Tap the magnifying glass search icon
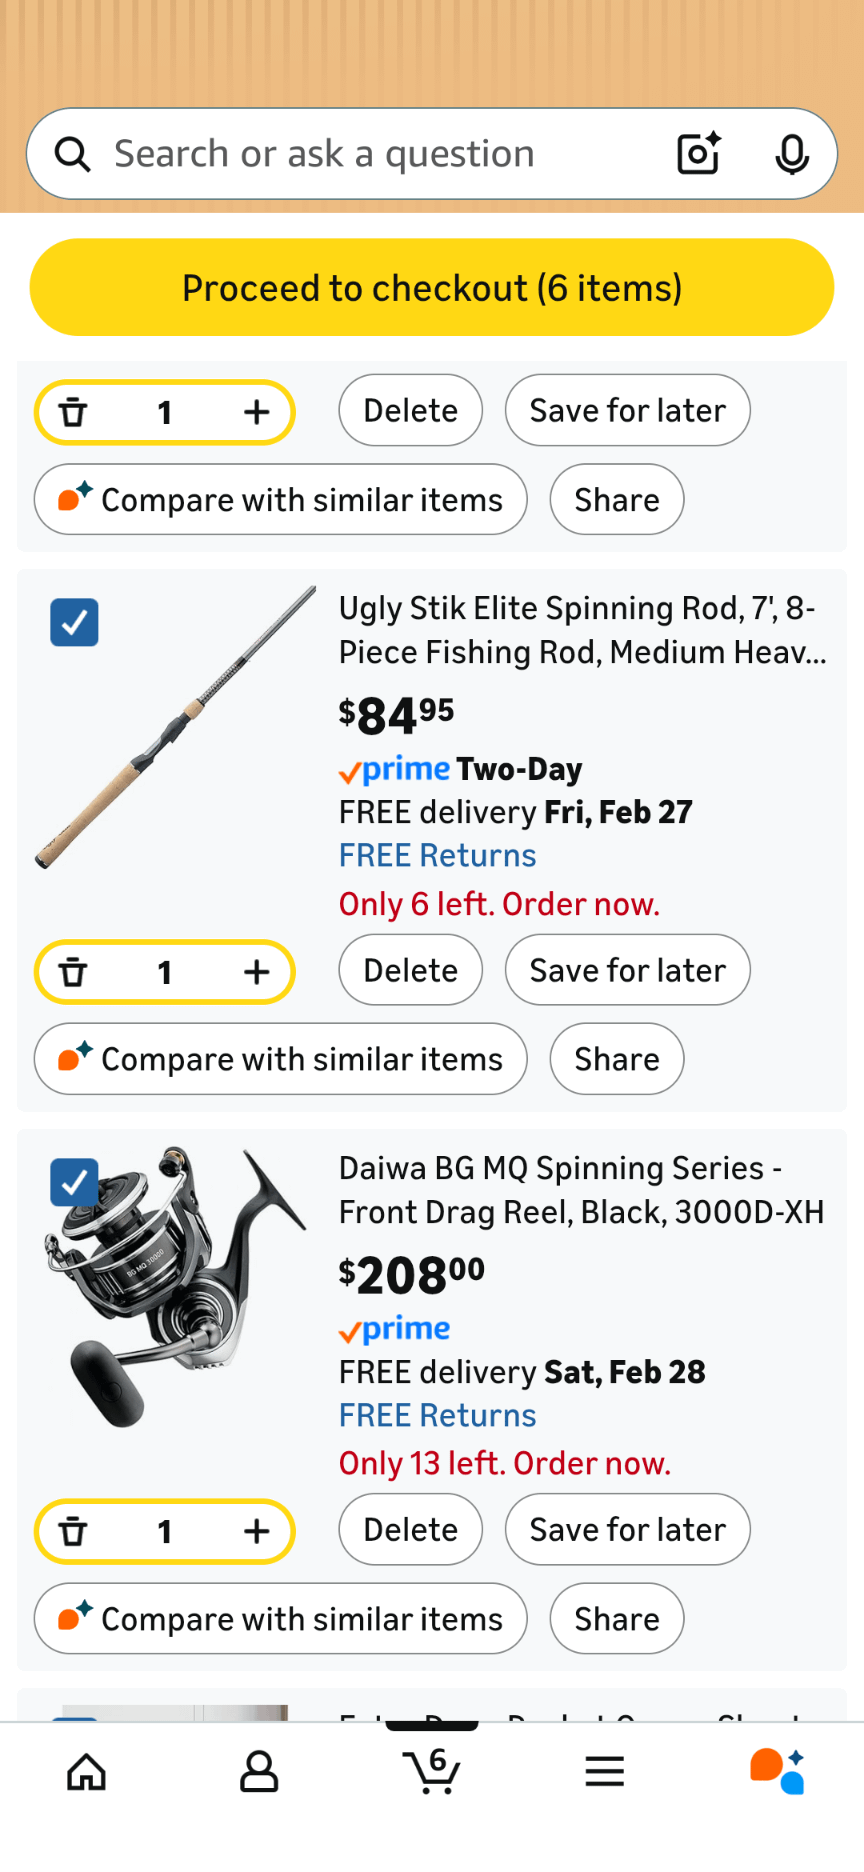This screenshot has width=864, height=1872. [72, 154]
